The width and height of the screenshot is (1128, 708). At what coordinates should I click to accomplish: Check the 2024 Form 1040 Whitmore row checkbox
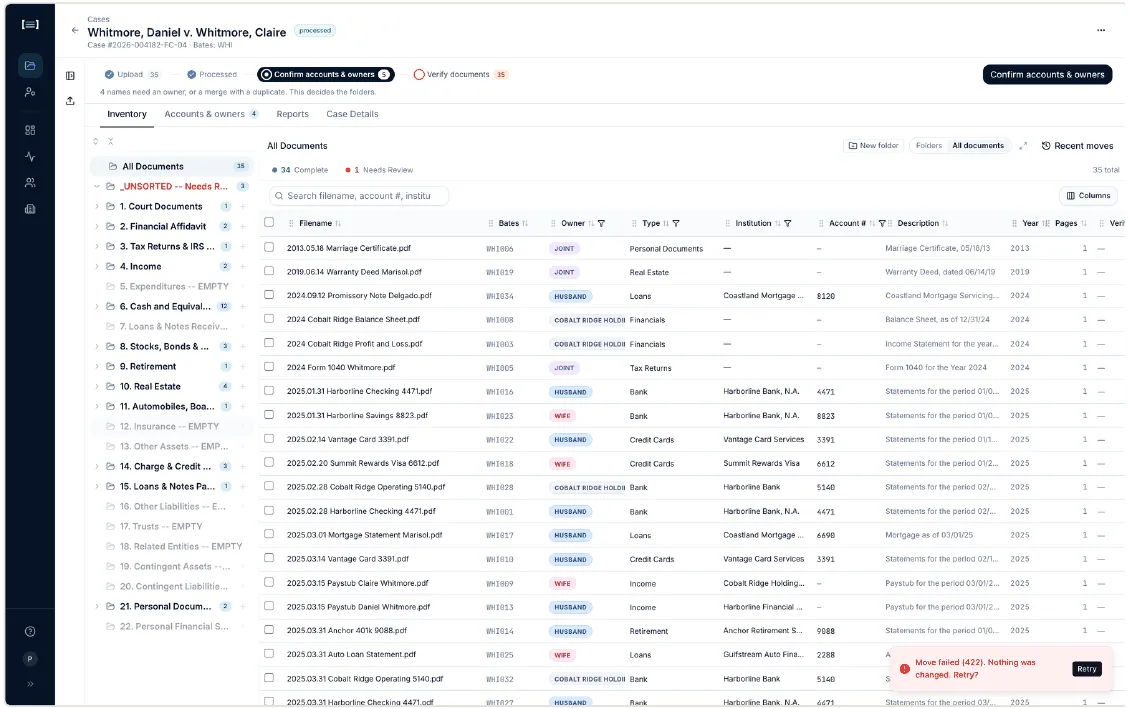269,366
